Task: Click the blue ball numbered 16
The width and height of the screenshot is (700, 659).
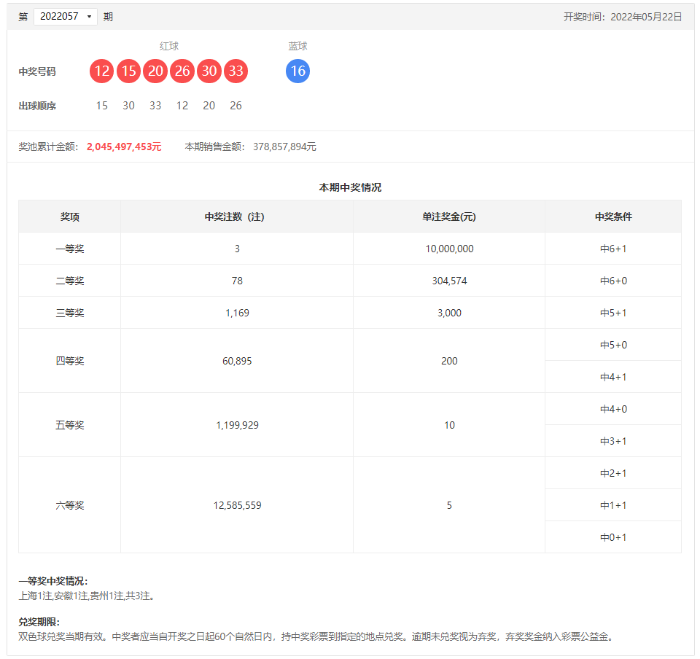Action: [x=297, y=71]
